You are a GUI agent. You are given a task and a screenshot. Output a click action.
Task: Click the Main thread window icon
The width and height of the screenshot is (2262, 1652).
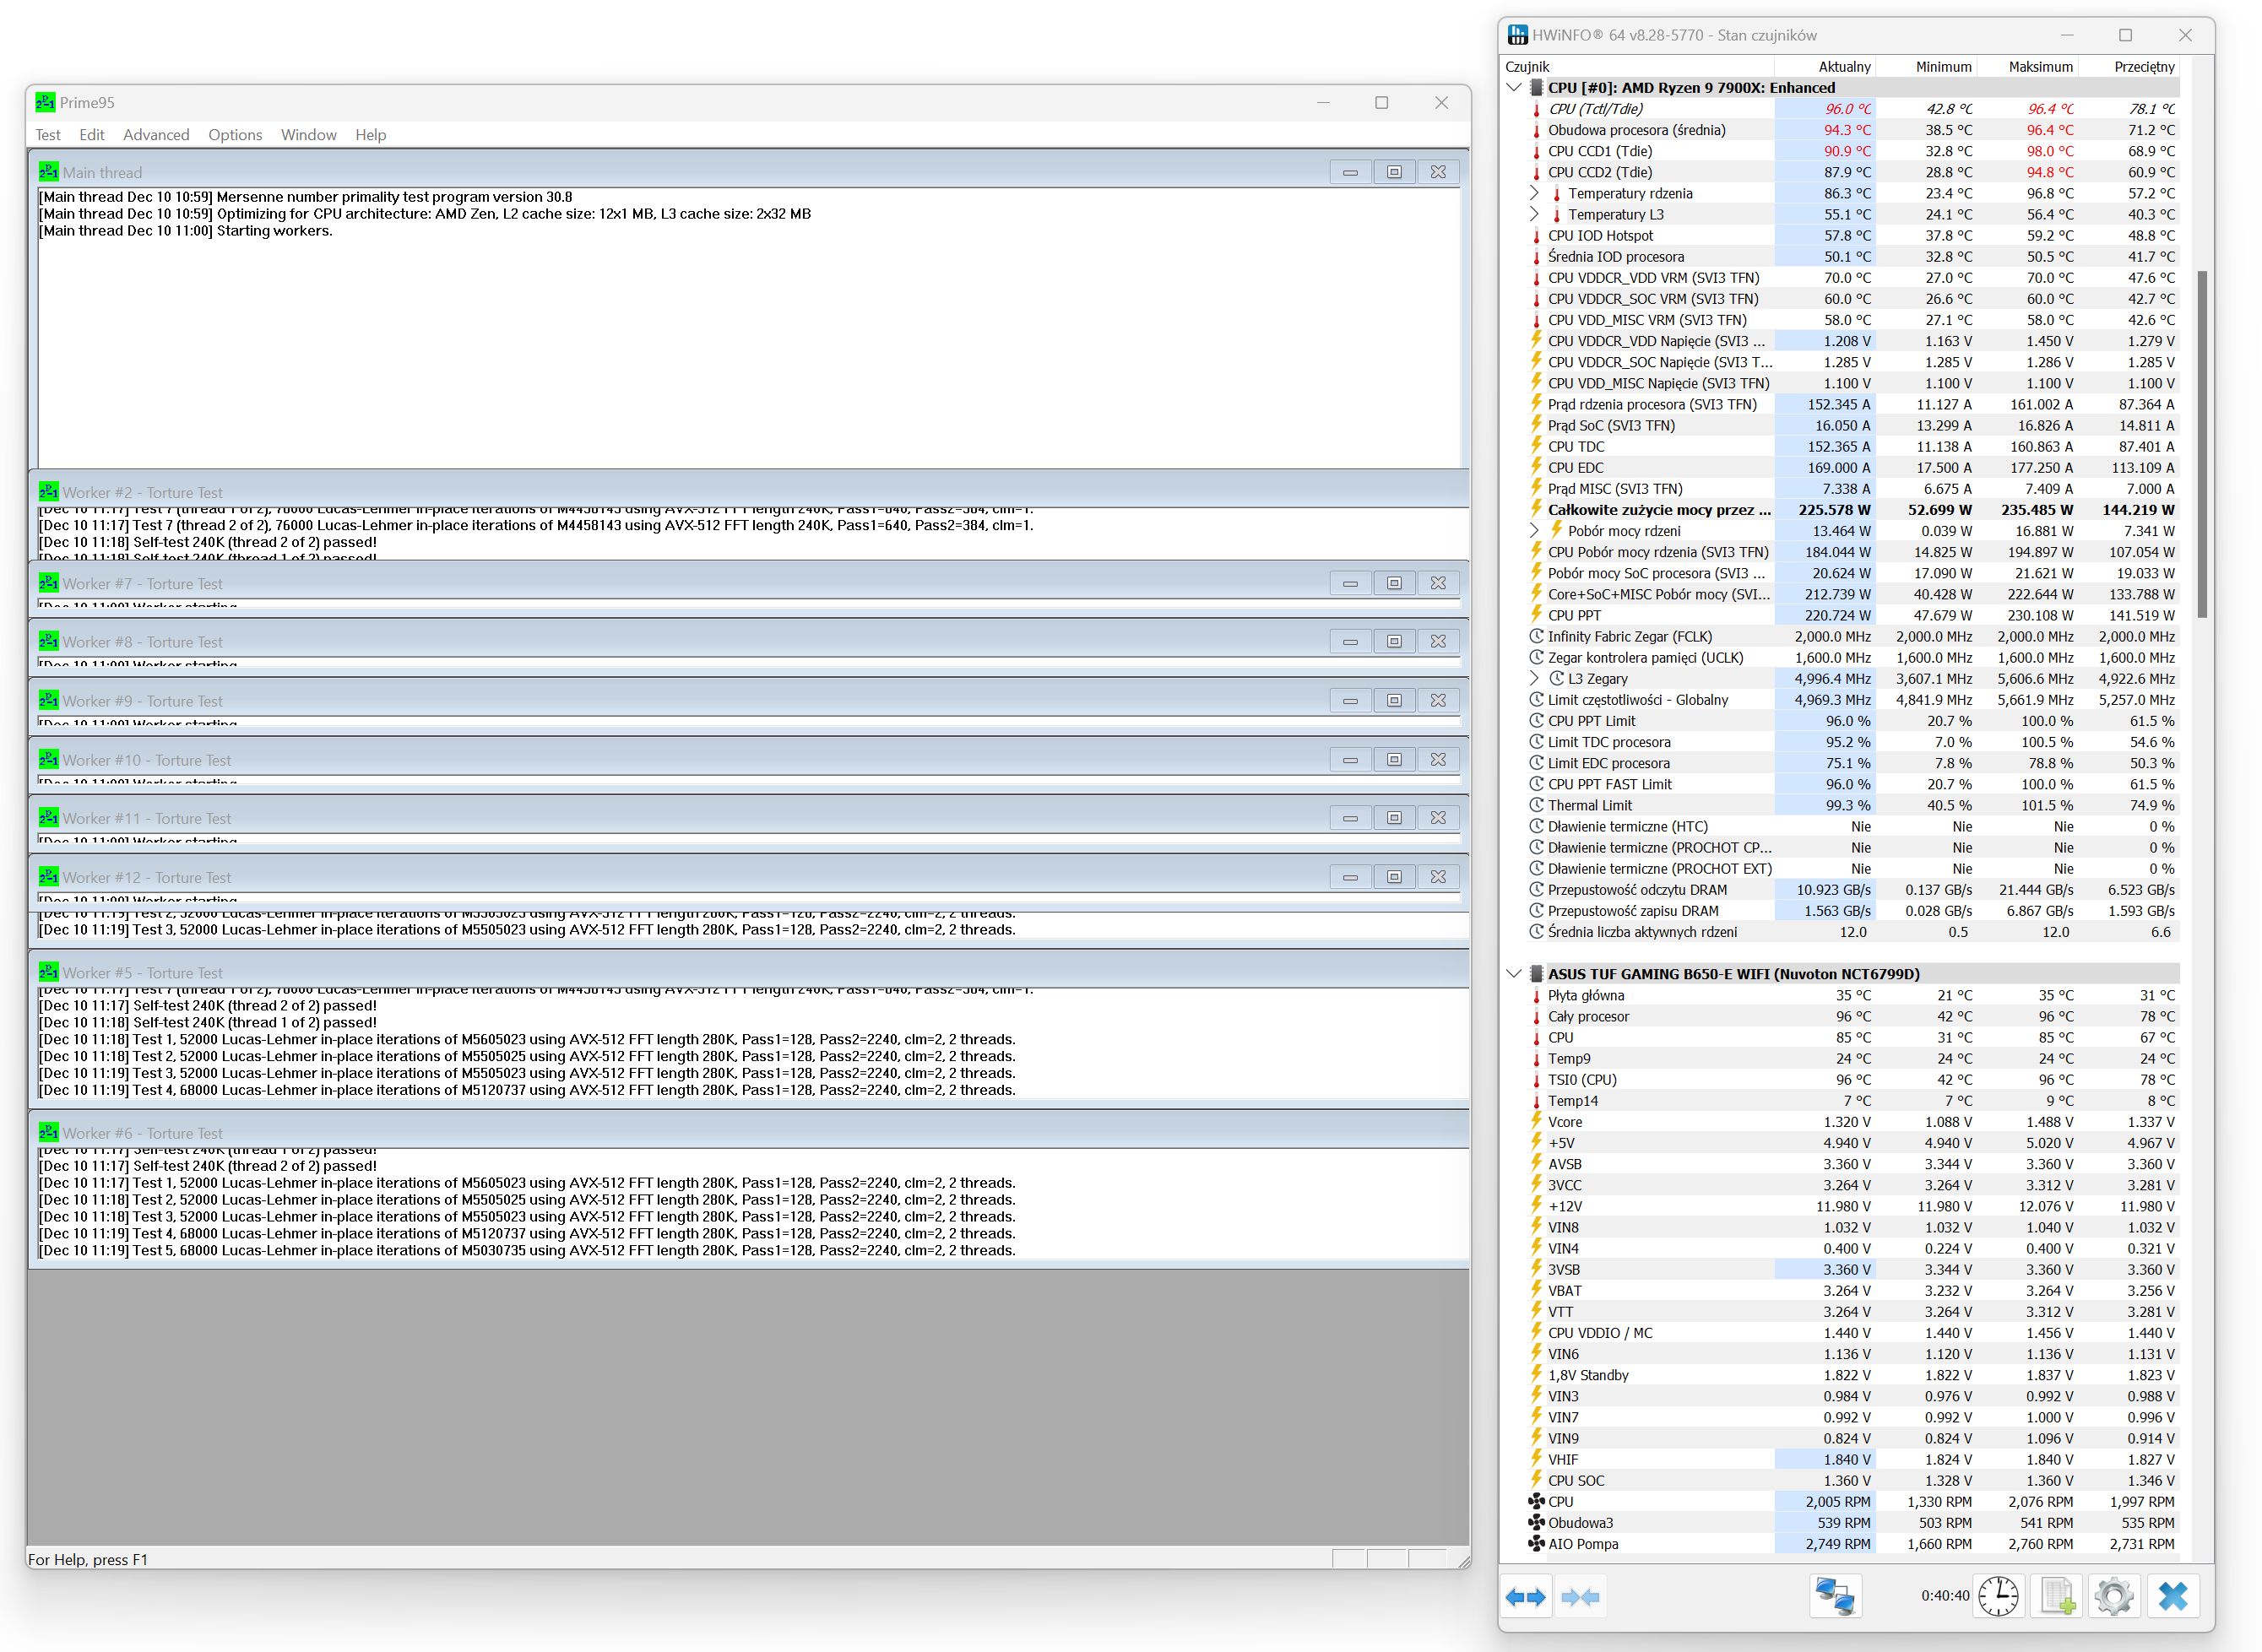(48, 172)
